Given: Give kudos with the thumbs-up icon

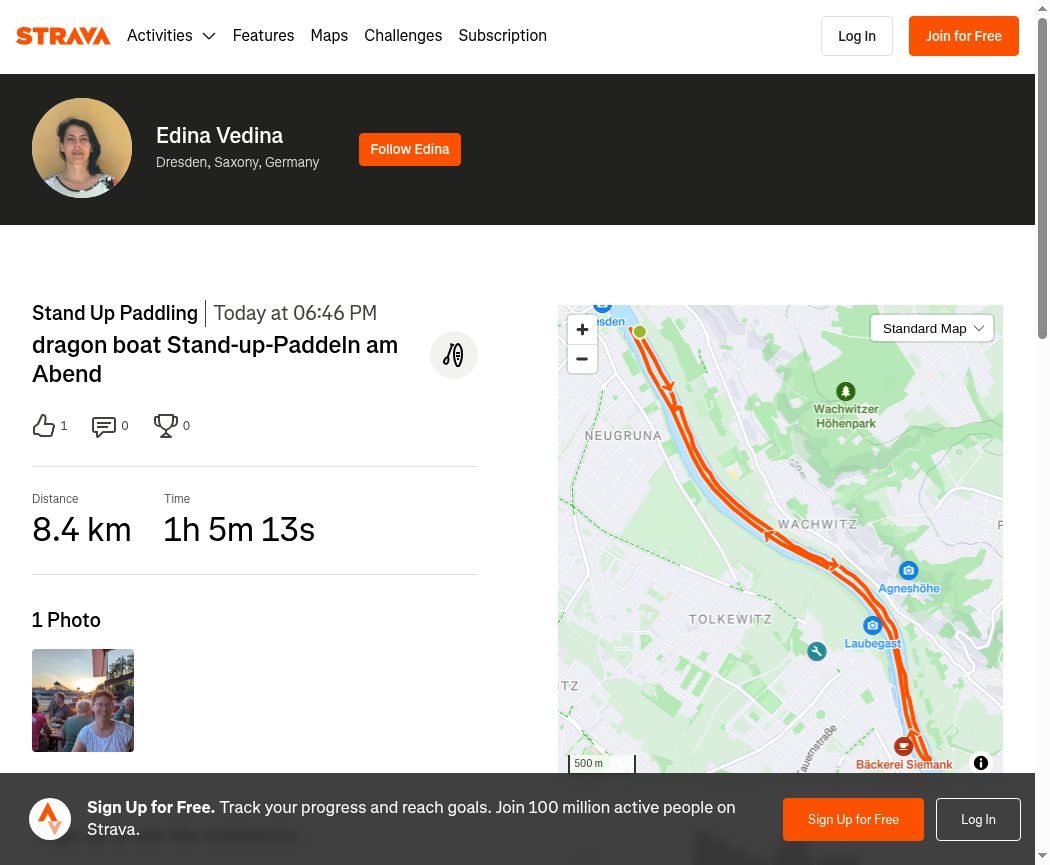Looking at the screenshot, I should click(44, 426).
